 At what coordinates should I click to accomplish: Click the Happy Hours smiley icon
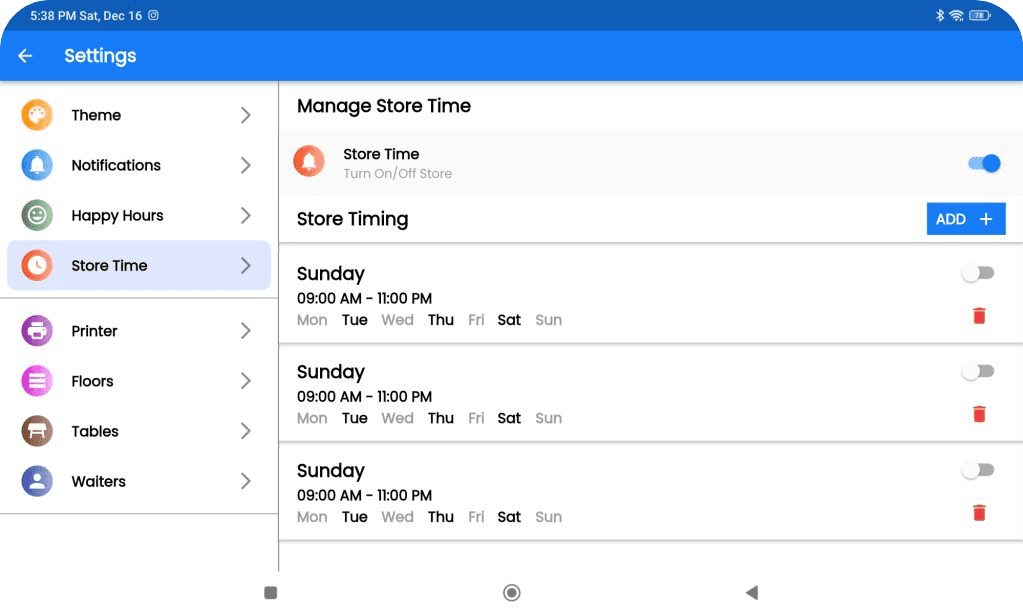(x=37, y=215)
